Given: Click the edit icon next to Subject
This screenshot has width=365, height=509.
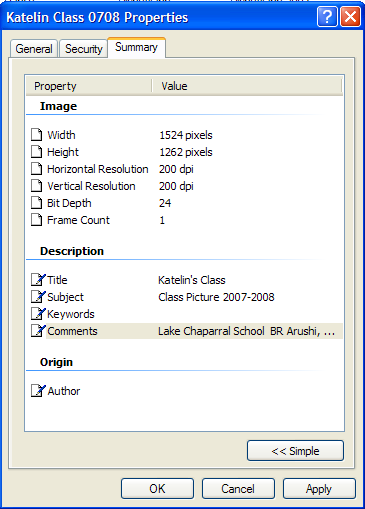Looking at the screenshot, I should [38, 297].
